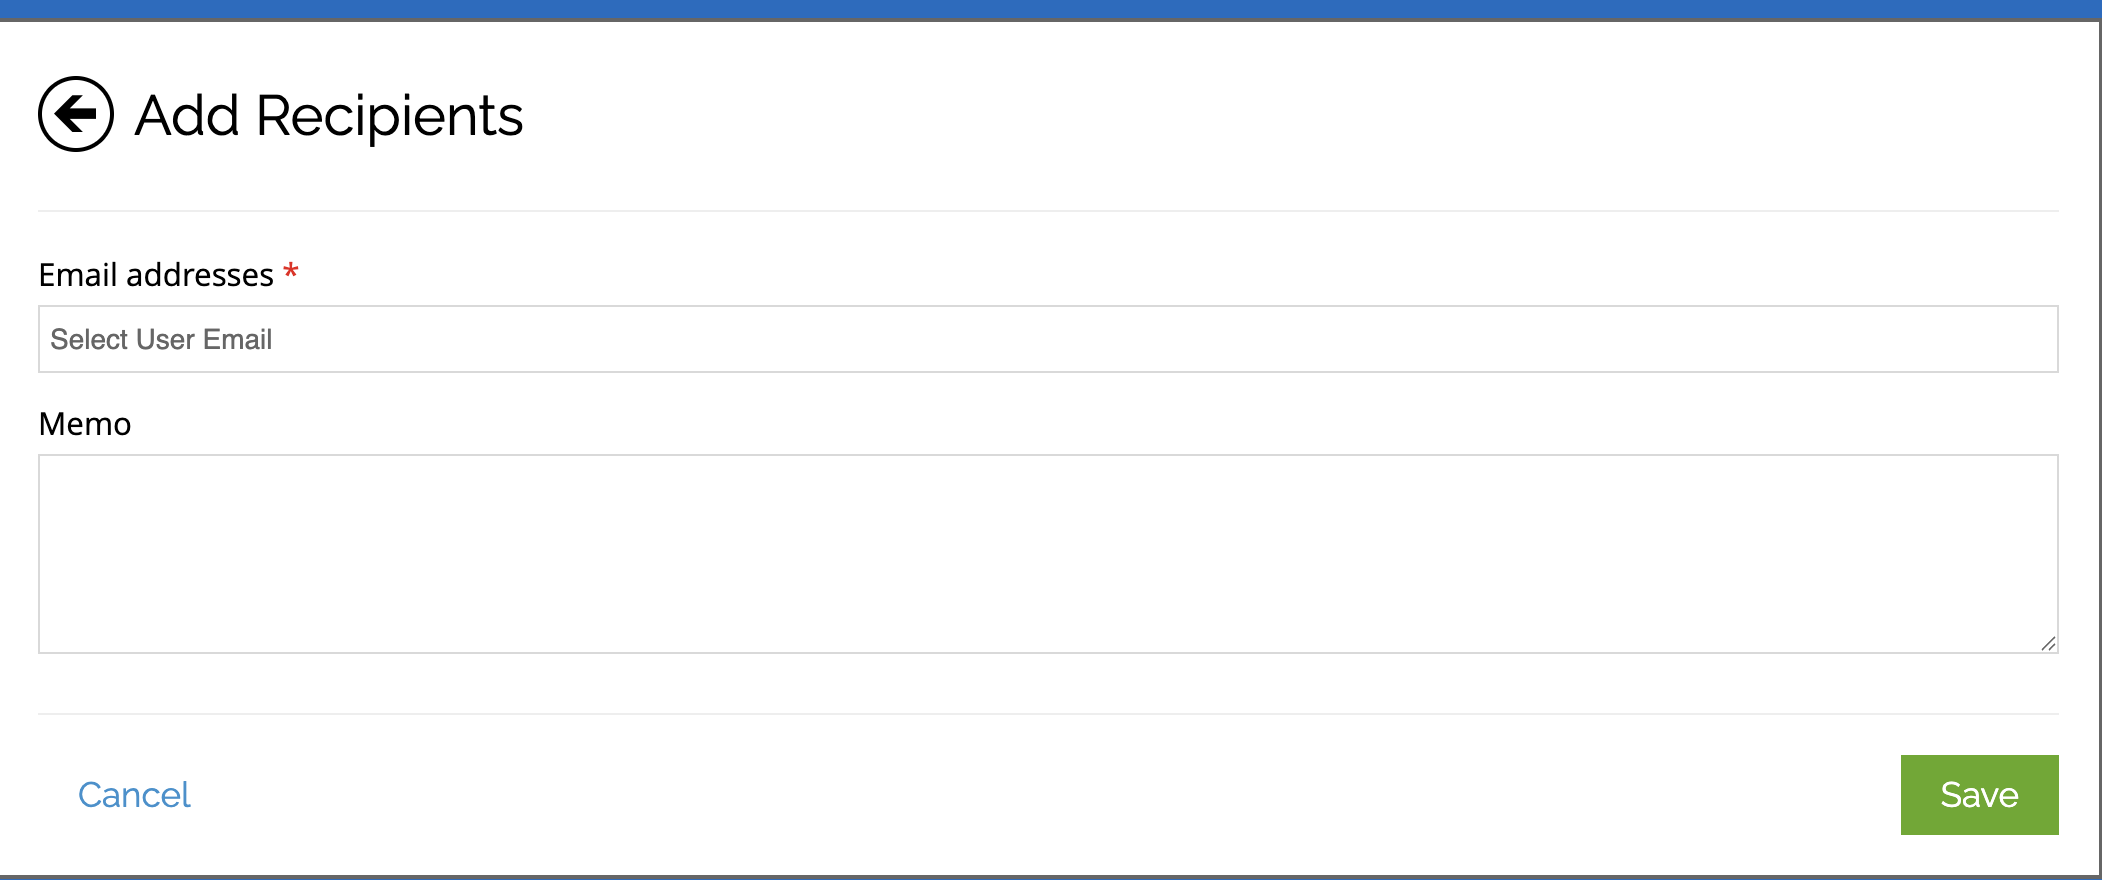The width and height of the screenshot is (2102, 880).
Task: Click the Memo field label
Action: [x=85, y=424]
